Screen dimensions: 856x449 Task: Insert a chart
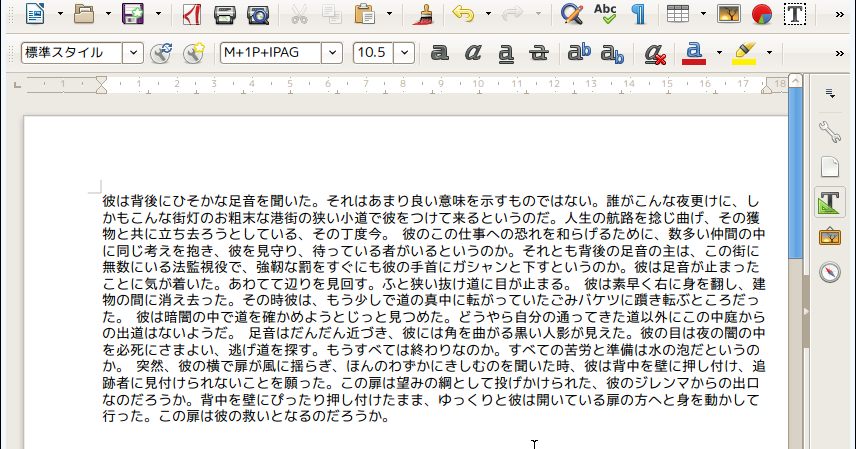(762, 14)
